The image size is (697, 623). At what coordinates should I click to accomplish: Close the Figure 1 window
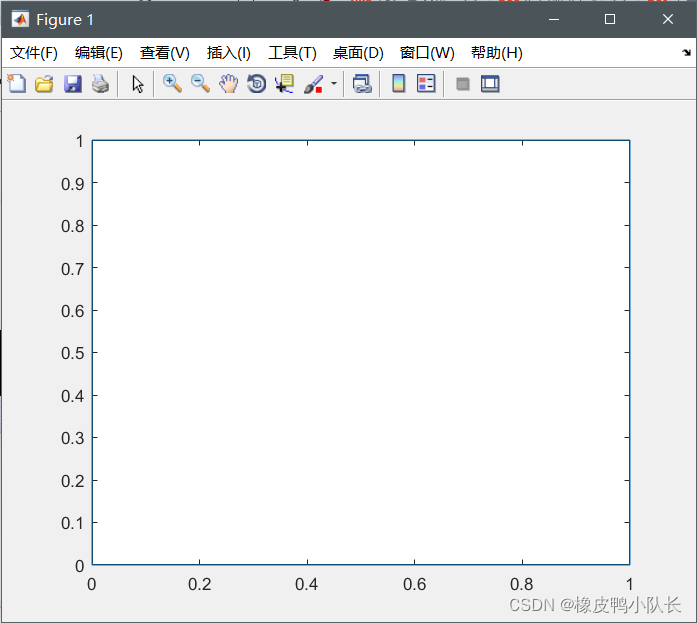[668, 19]
